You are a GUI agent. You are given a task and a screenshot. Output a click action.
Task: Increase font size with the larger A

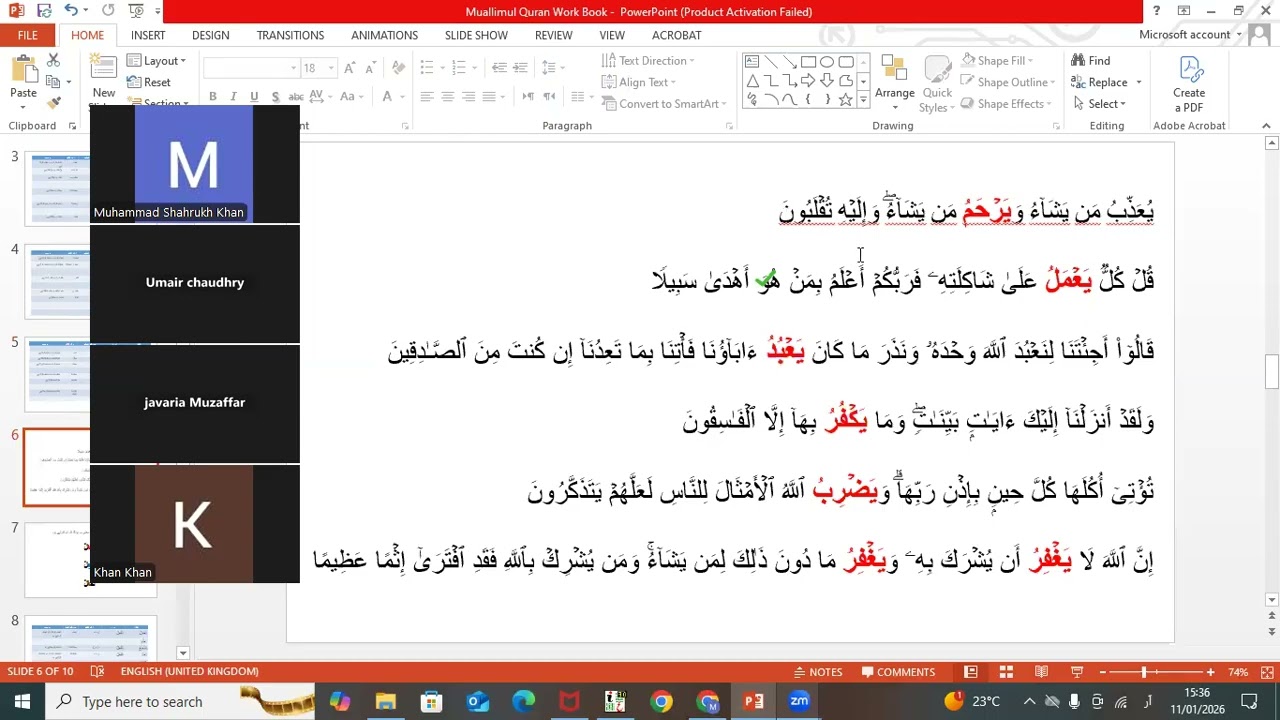(x=349, y=68)
